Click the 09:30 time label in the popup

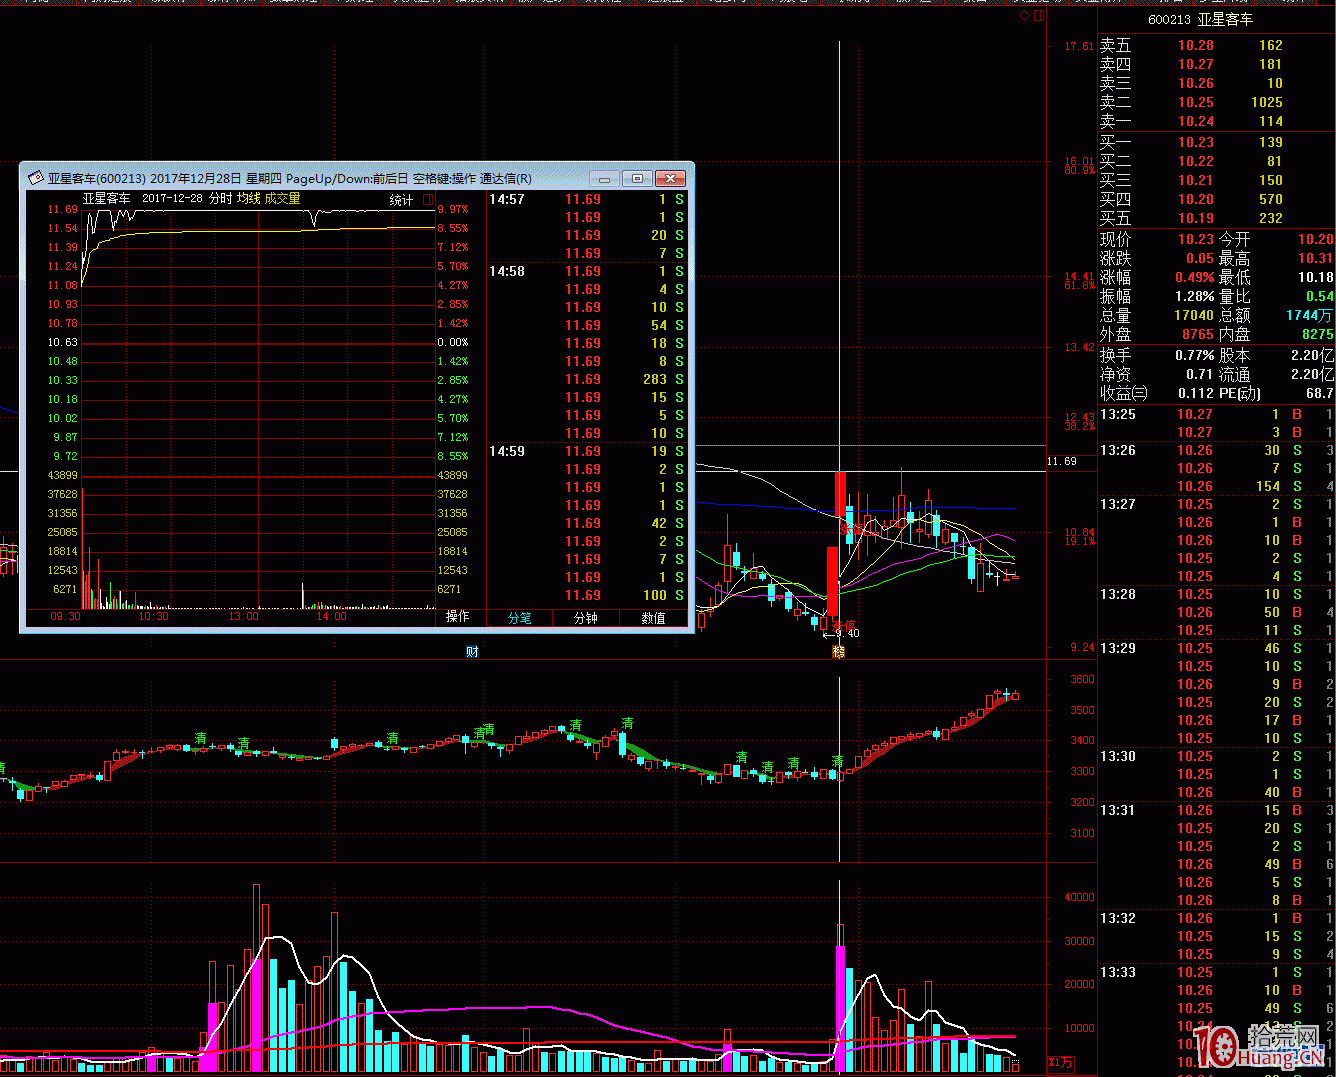65,616
